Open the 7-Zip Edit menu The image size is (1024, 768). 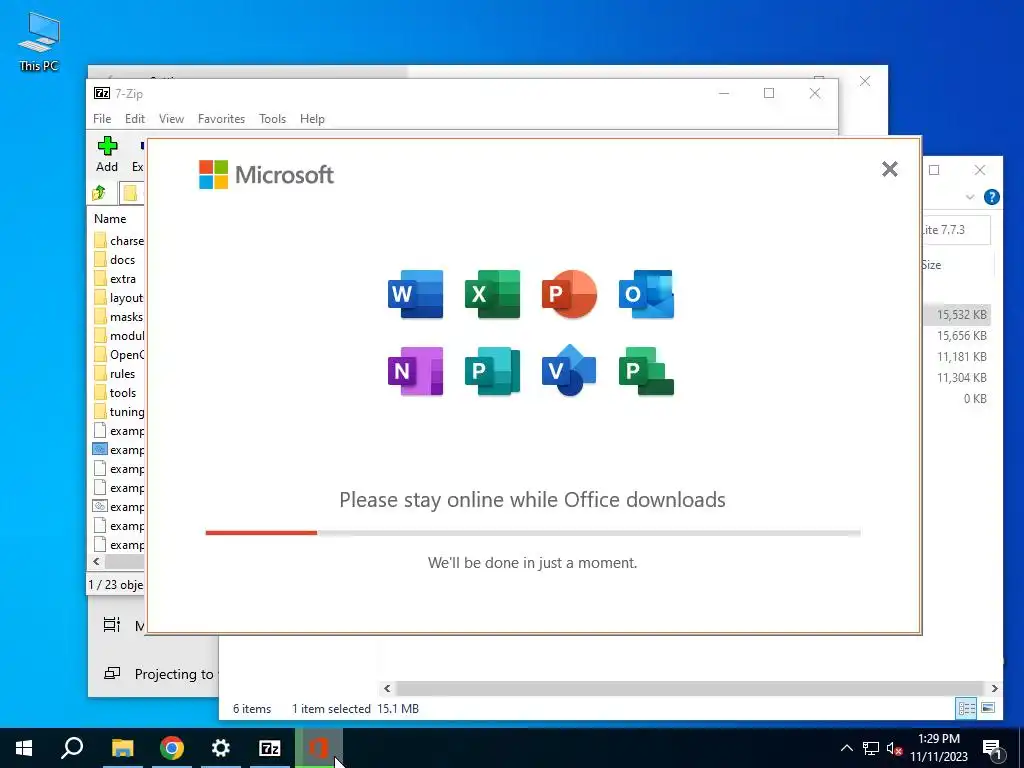coord(135,119)
